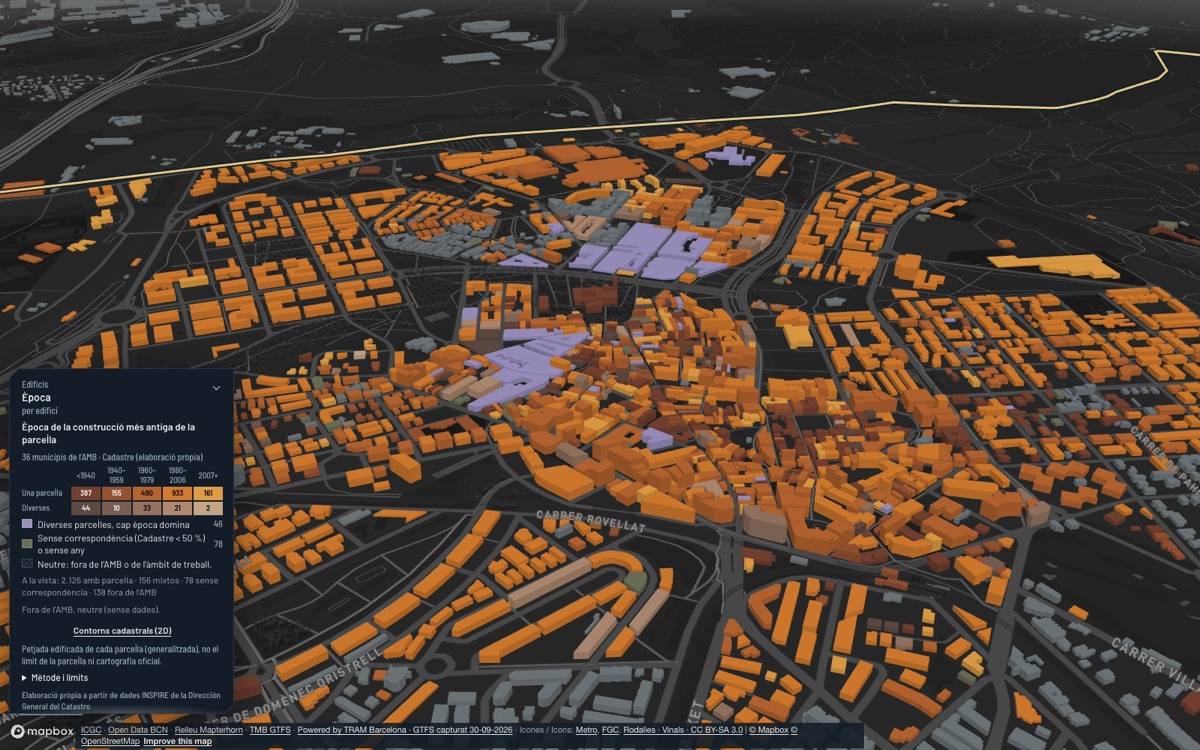Image resolution: width=1200 pixels, height=750 pixels.
Task: Click the '21' Diverses 1980-2006 swatch
Action: [x=177, y=508]
